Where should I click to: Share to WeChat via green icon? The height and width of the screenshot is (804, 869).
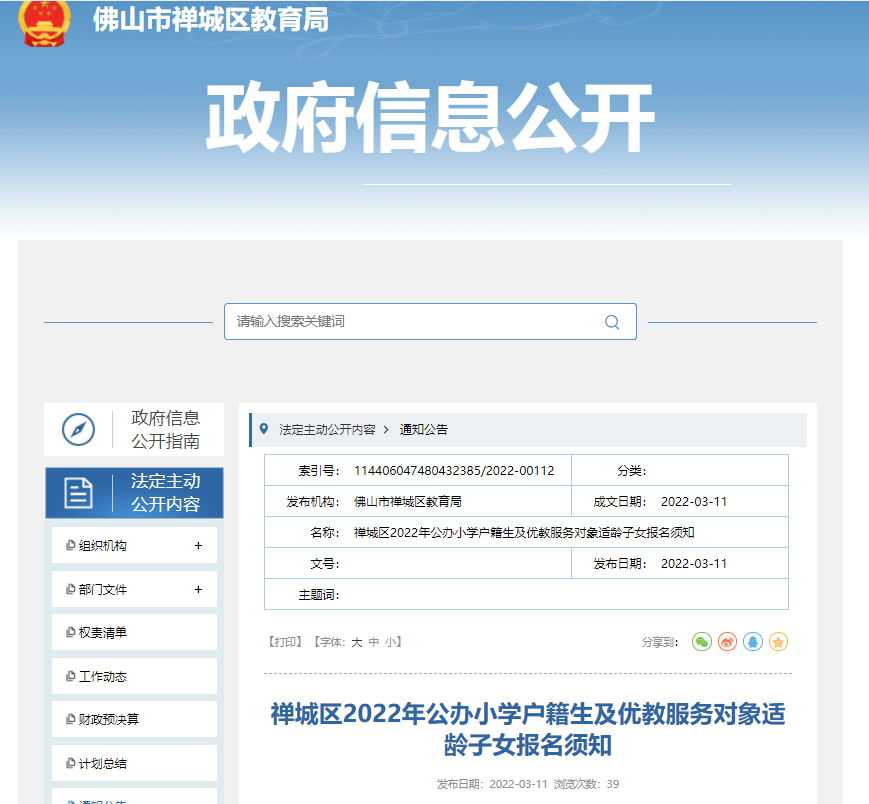702,642
